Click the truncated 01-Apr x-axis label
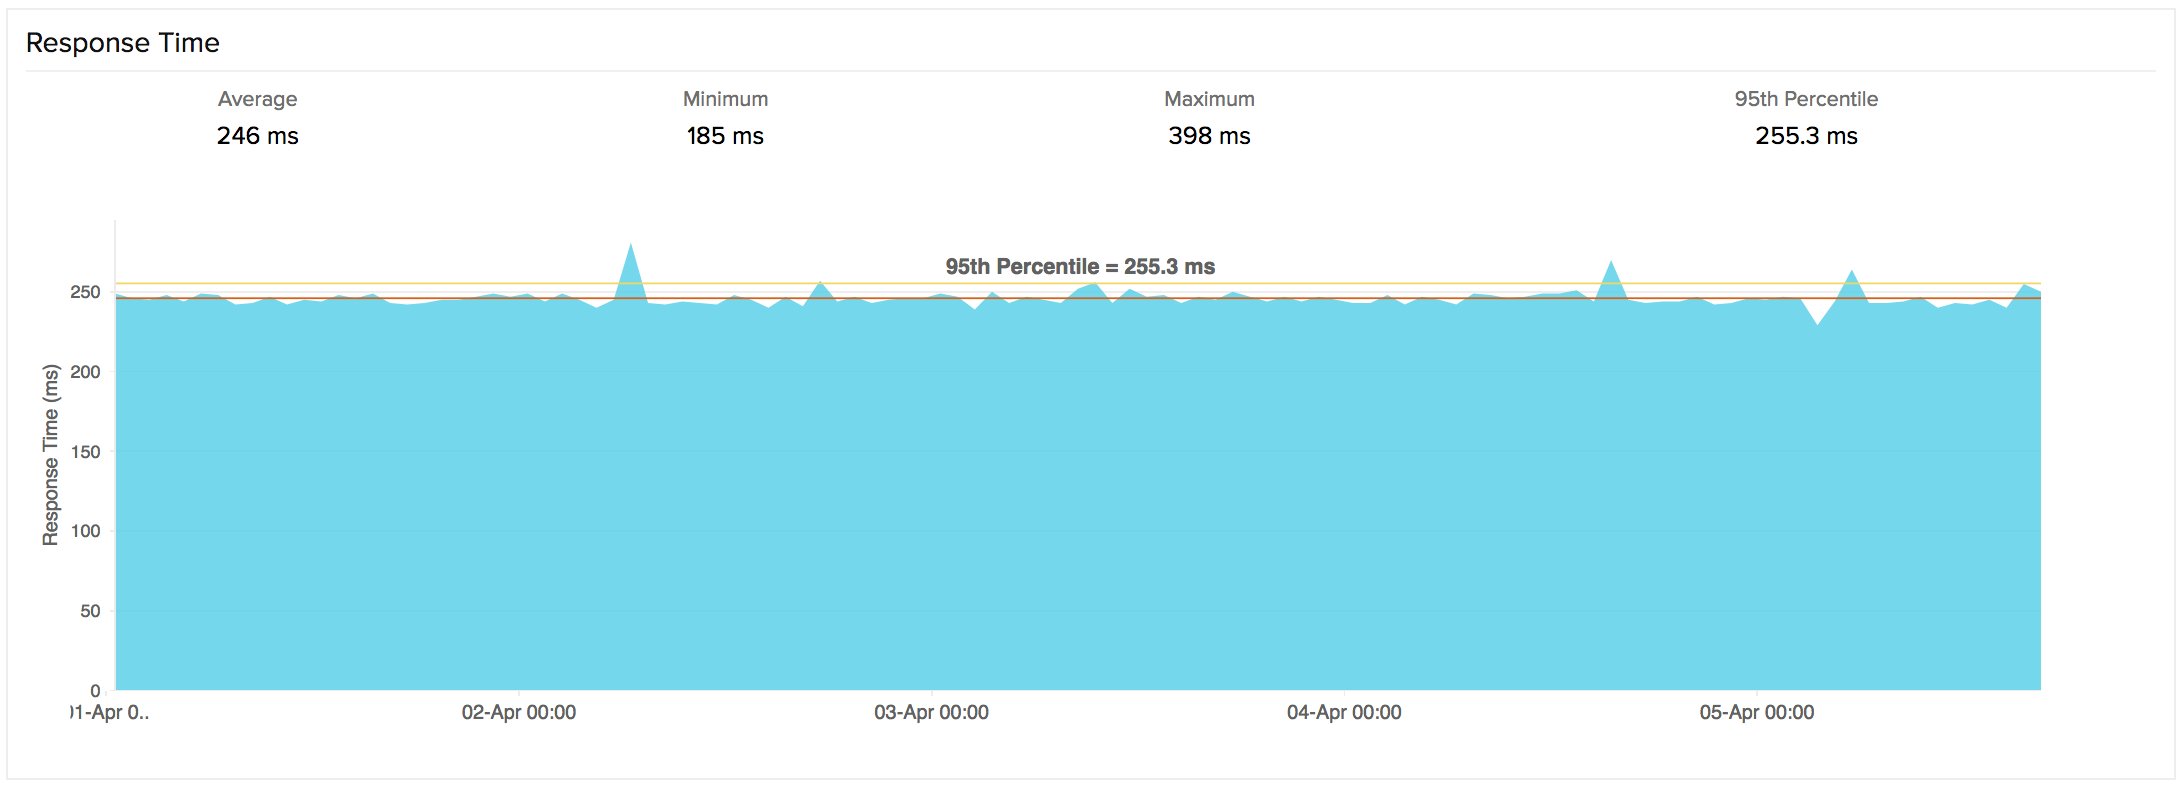The image size is (2184, 786). (110, 713)
